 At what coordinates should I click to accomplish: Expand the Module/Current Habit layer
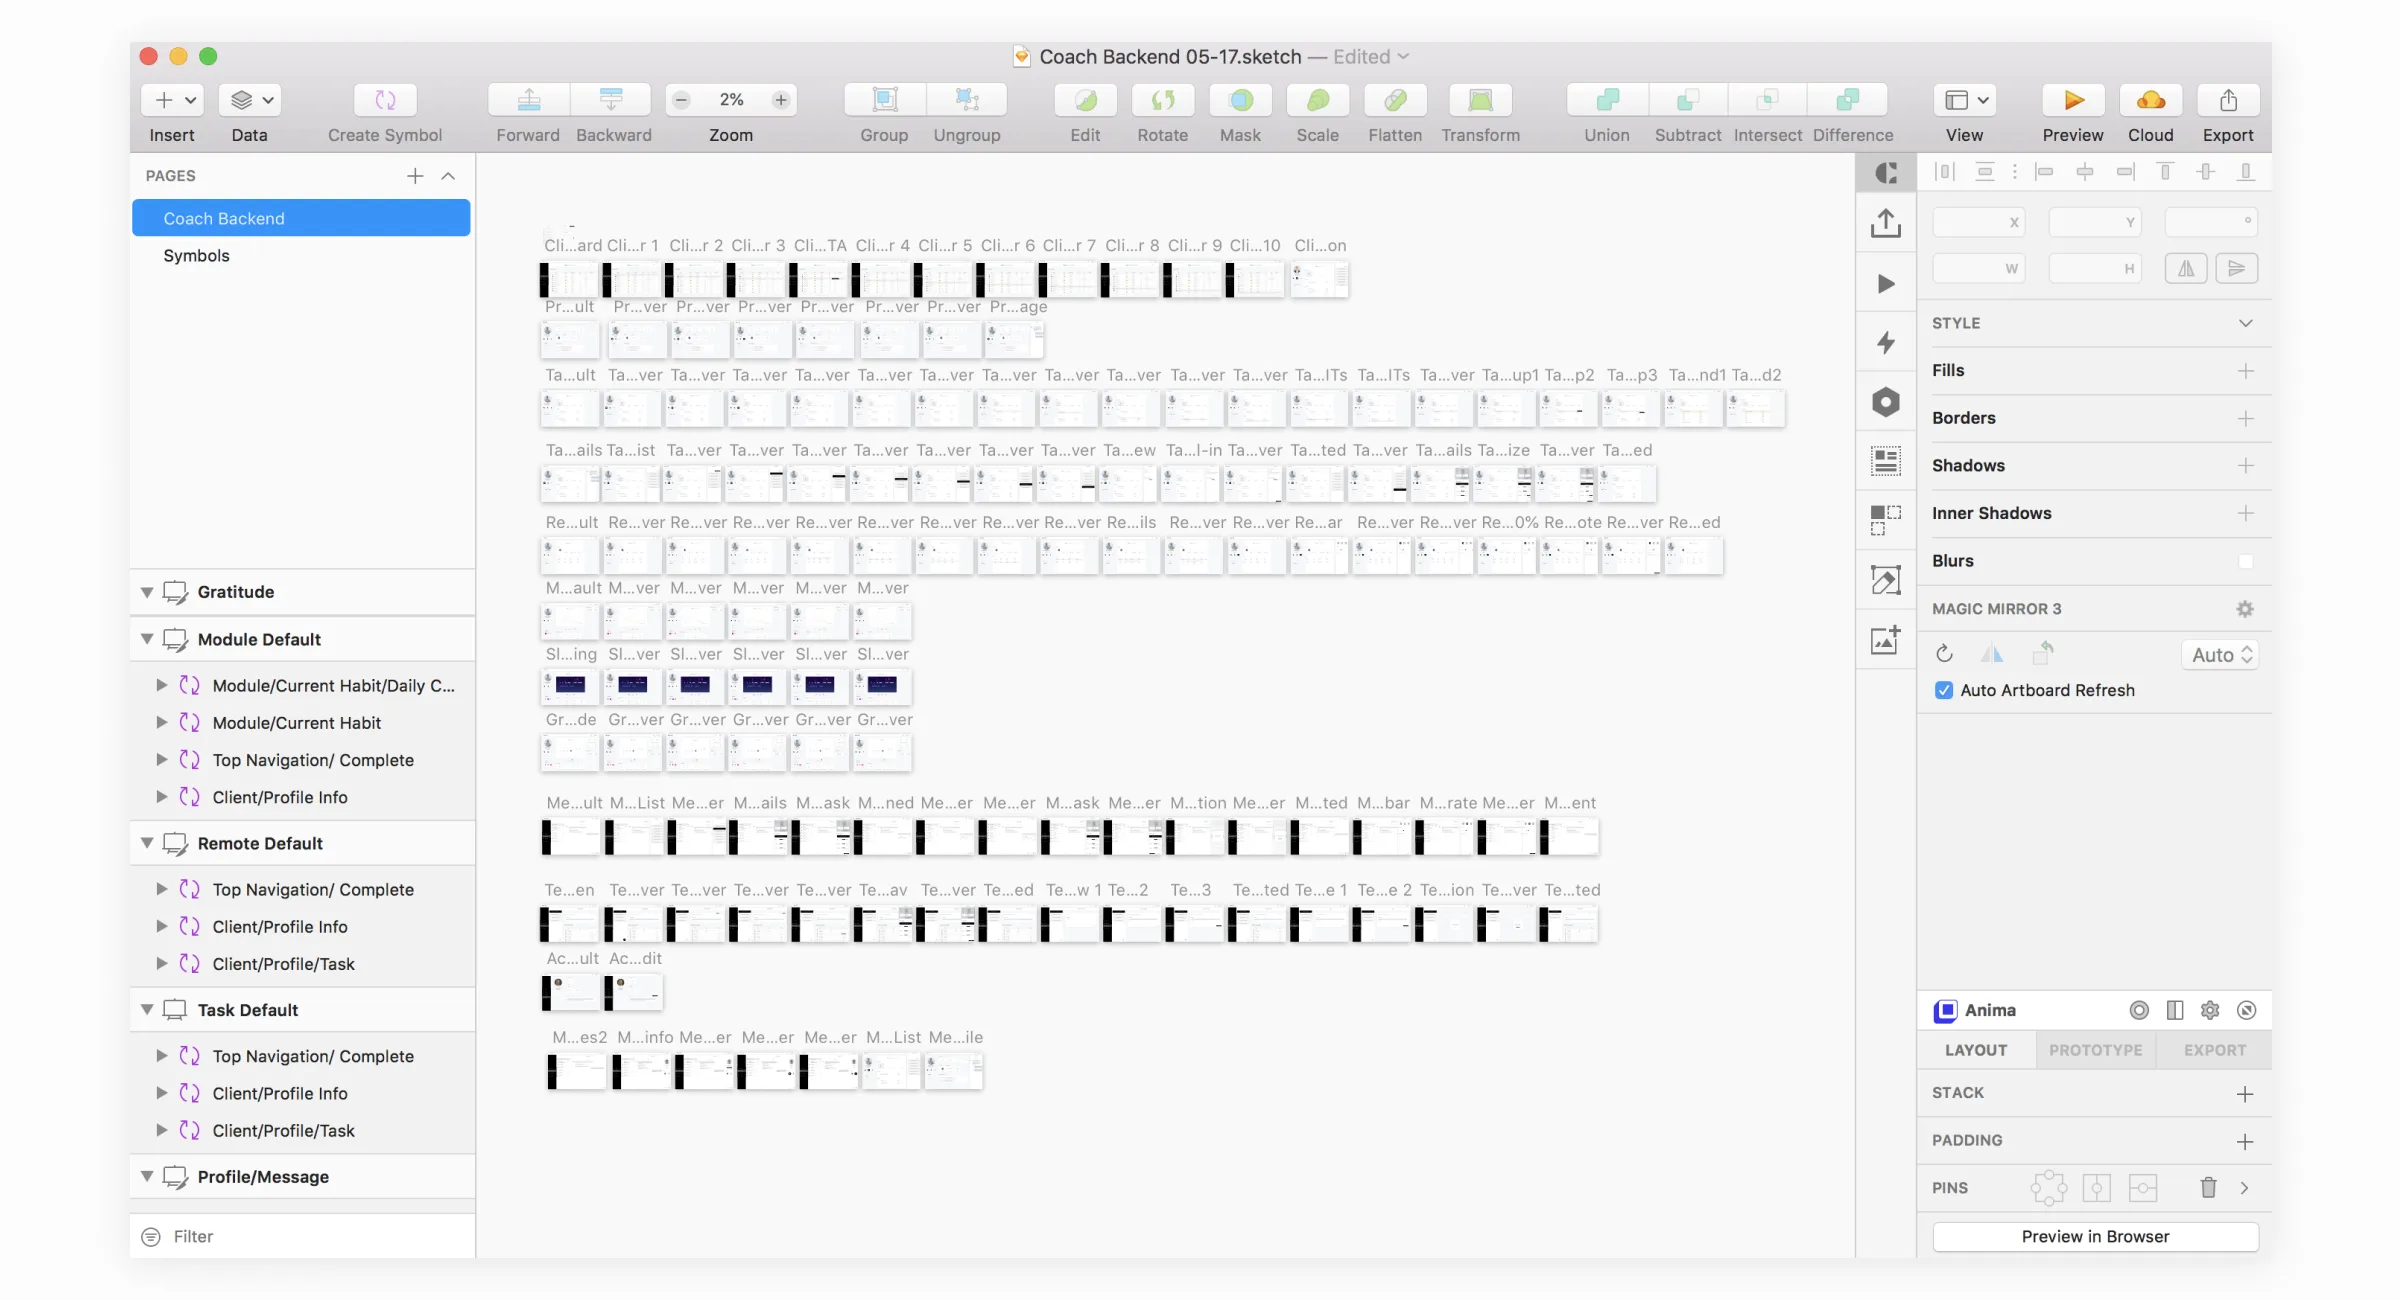(161, 722)
